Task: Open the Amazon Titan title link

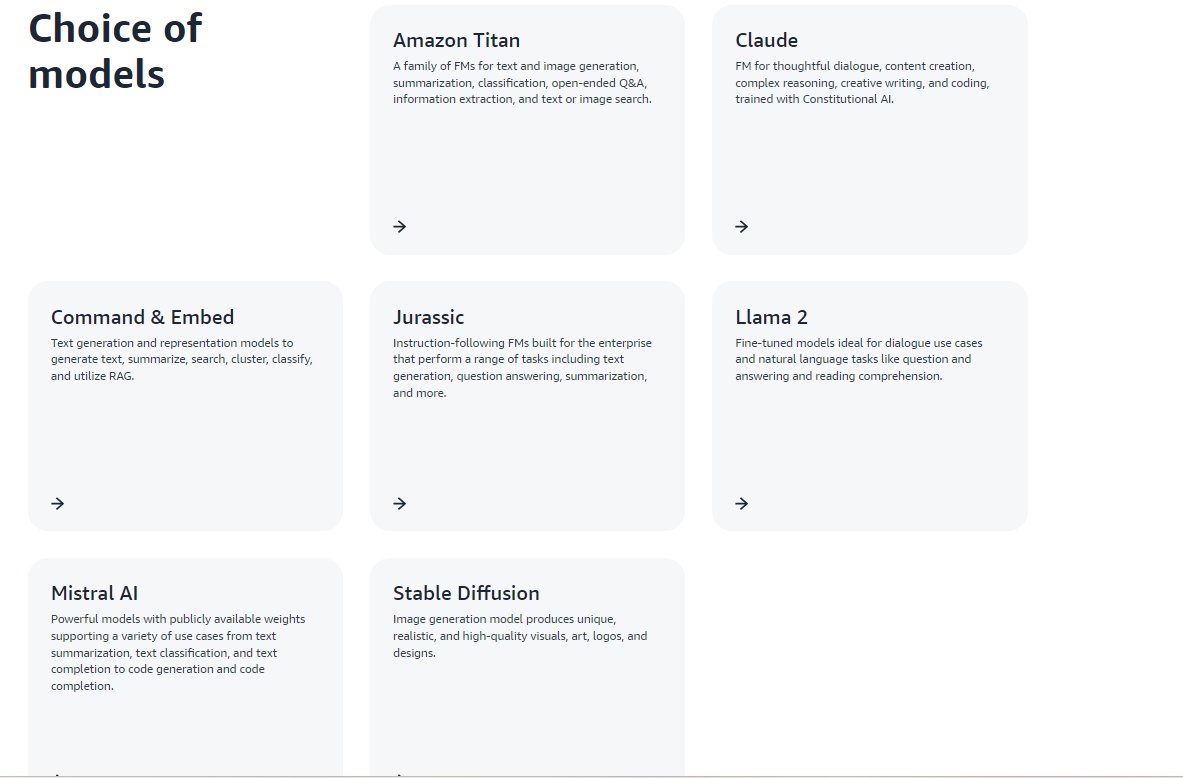Action: [456, 41]
